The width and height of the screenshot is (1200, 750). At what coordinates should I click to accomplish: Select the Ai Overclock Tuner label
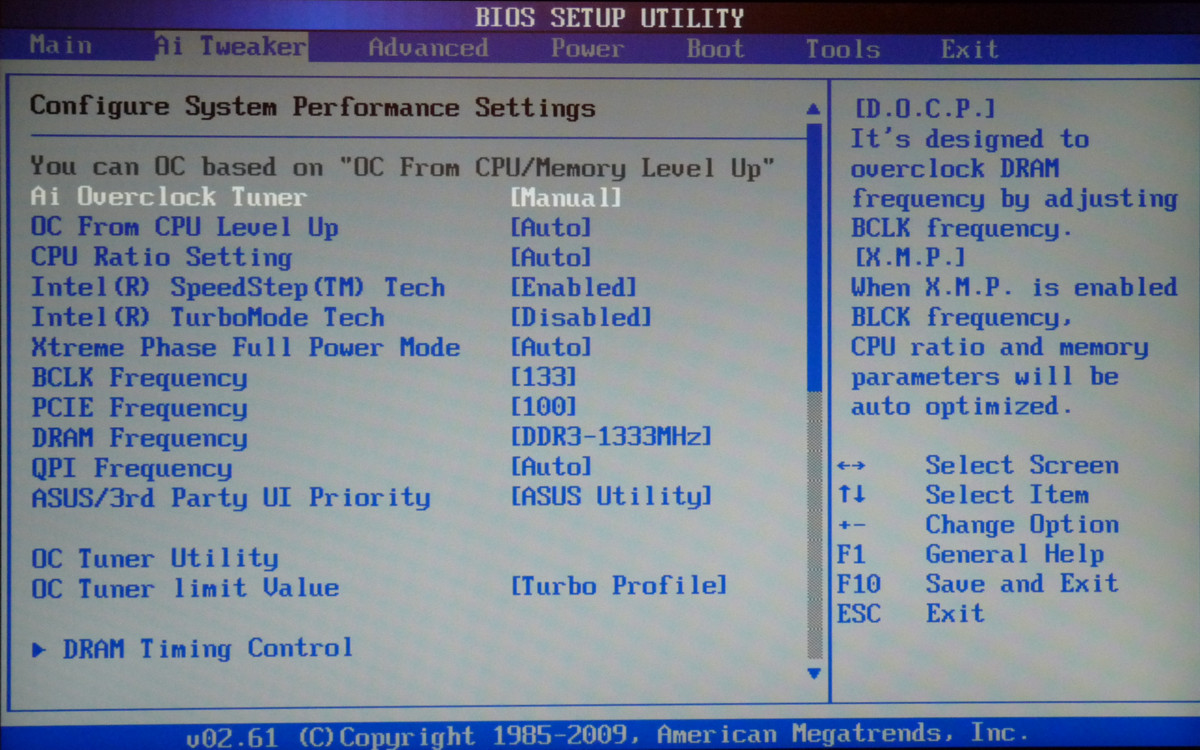[x=168, y=197]
